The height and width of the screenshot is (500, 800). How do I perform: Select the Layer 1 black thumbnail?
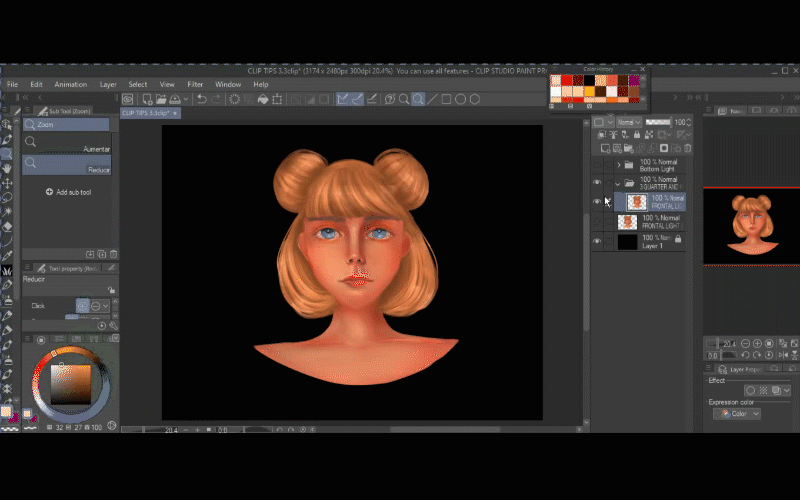pyautogui.click(x=627, y=241)
